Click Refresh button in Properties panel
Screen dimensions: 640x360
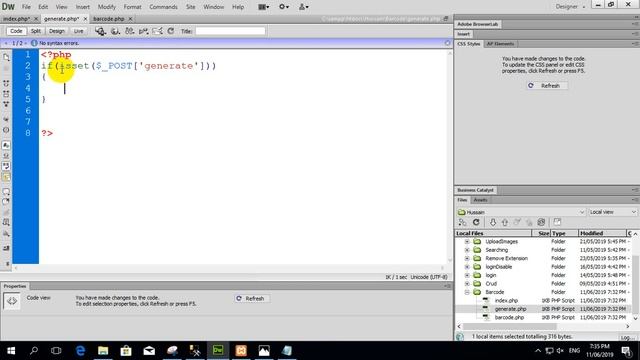[x=251, y=298]
